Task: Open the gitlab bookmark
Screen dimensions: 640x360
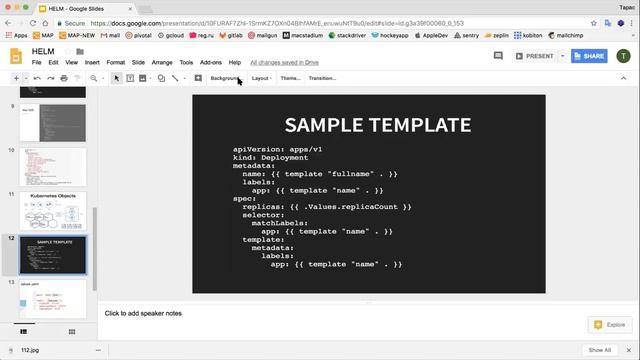Action: point(231,36)
